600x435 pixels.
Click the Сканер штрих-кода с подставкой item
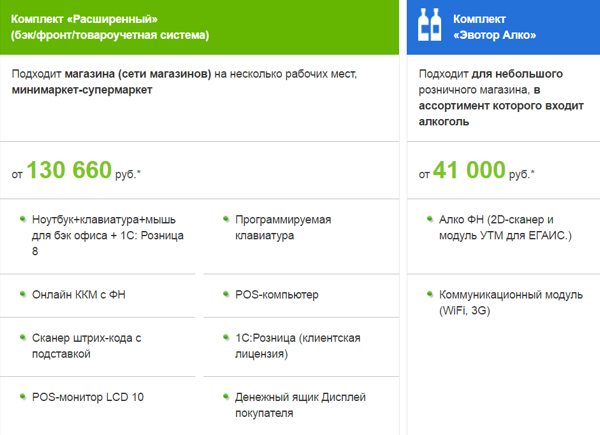point(95,346)
